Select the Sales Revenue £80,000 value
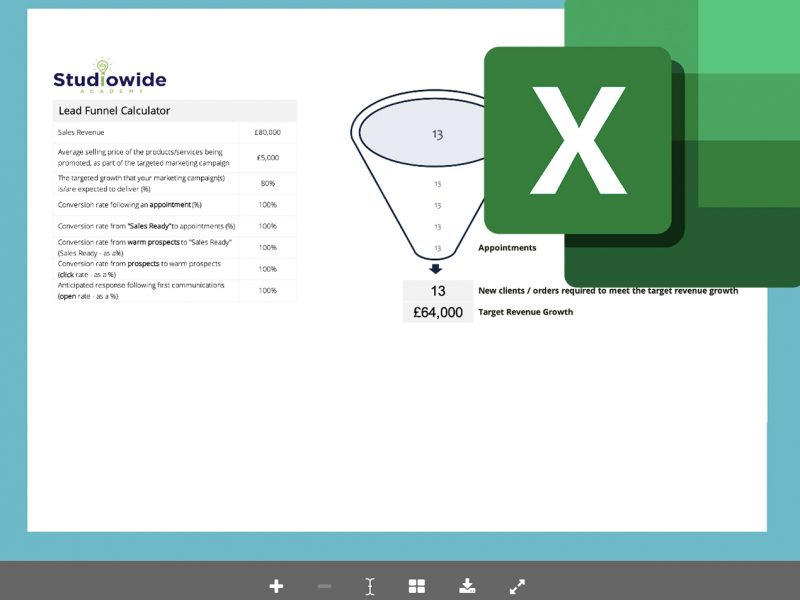This screenshot has width=800, height=600. (267, 132)
